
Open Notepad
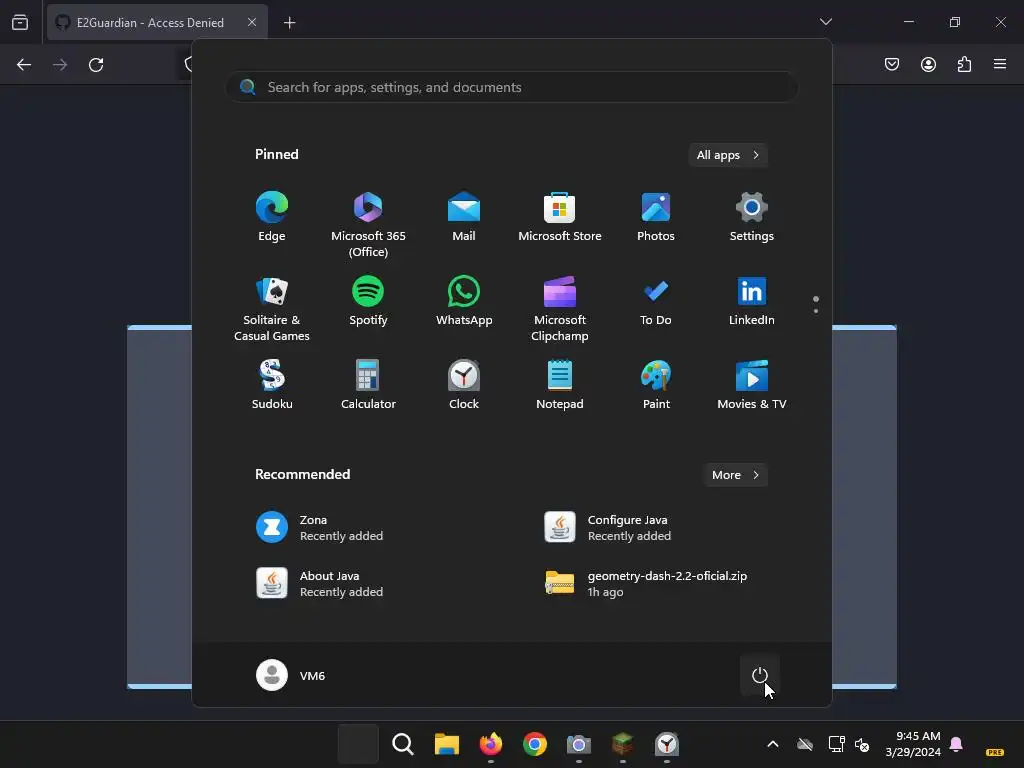(x=560, y=385)
